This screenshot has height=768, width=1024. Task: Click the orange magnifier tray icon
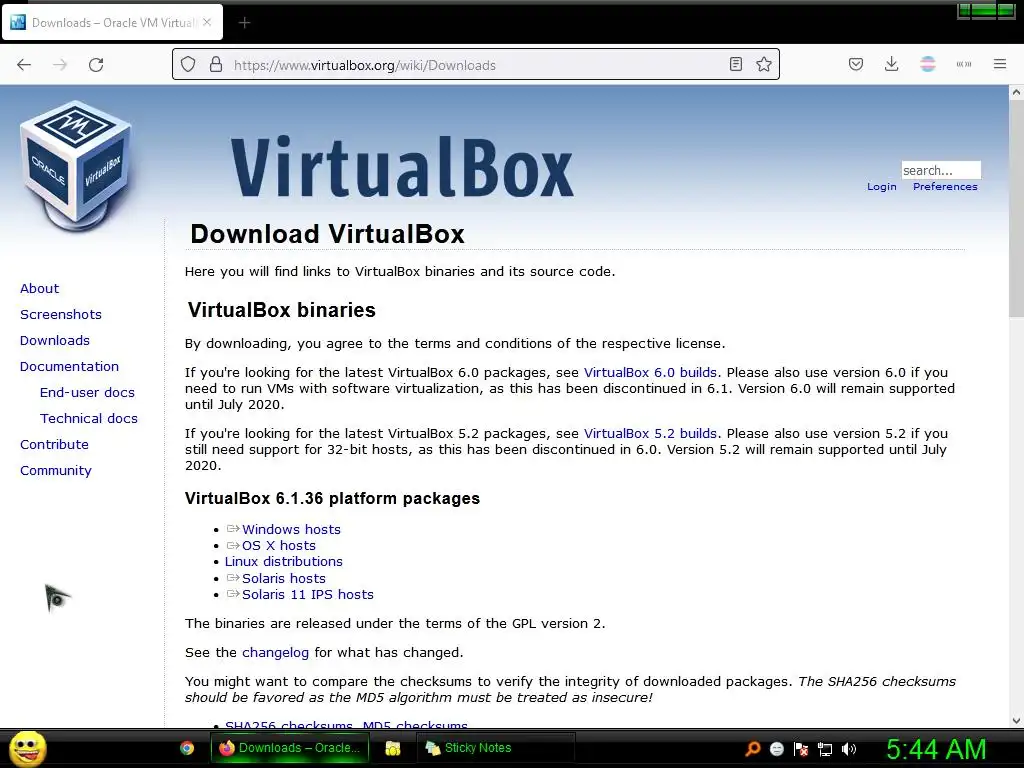[752, 749]
